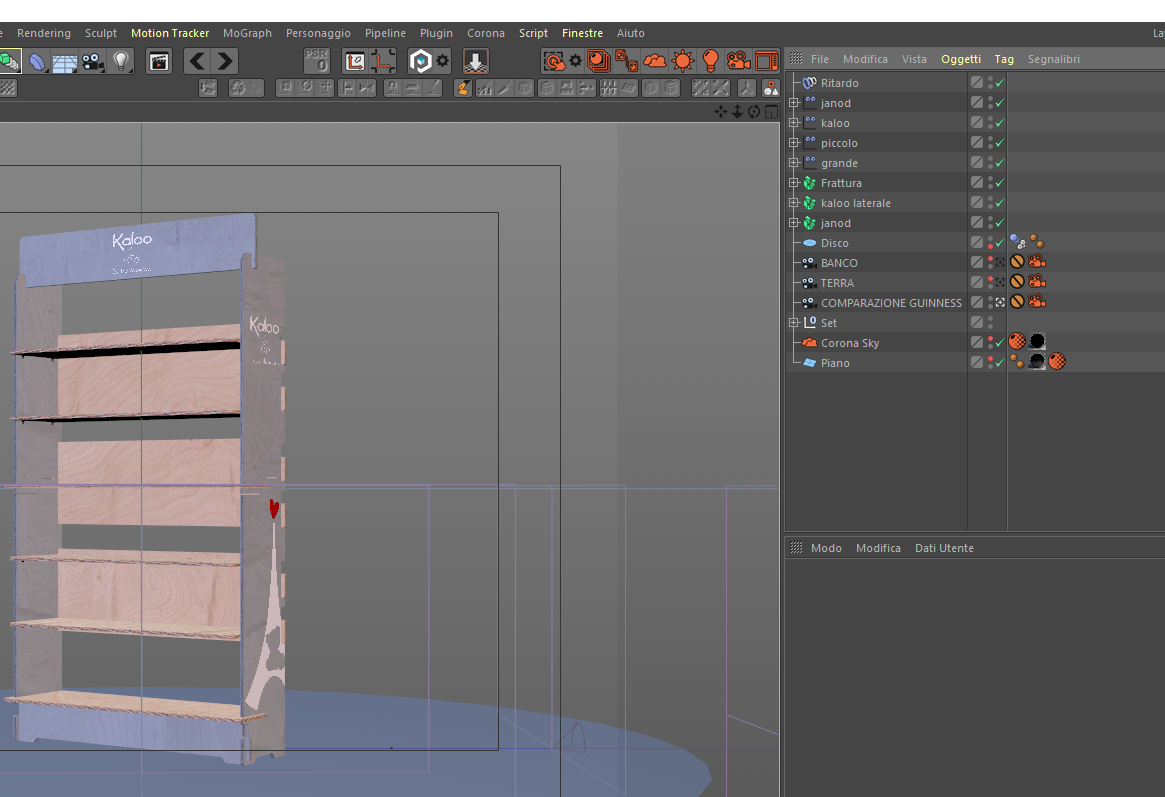Toggle enable checkmark for Corona Sky
The image size is (1165, 797).
(1000, 343)
